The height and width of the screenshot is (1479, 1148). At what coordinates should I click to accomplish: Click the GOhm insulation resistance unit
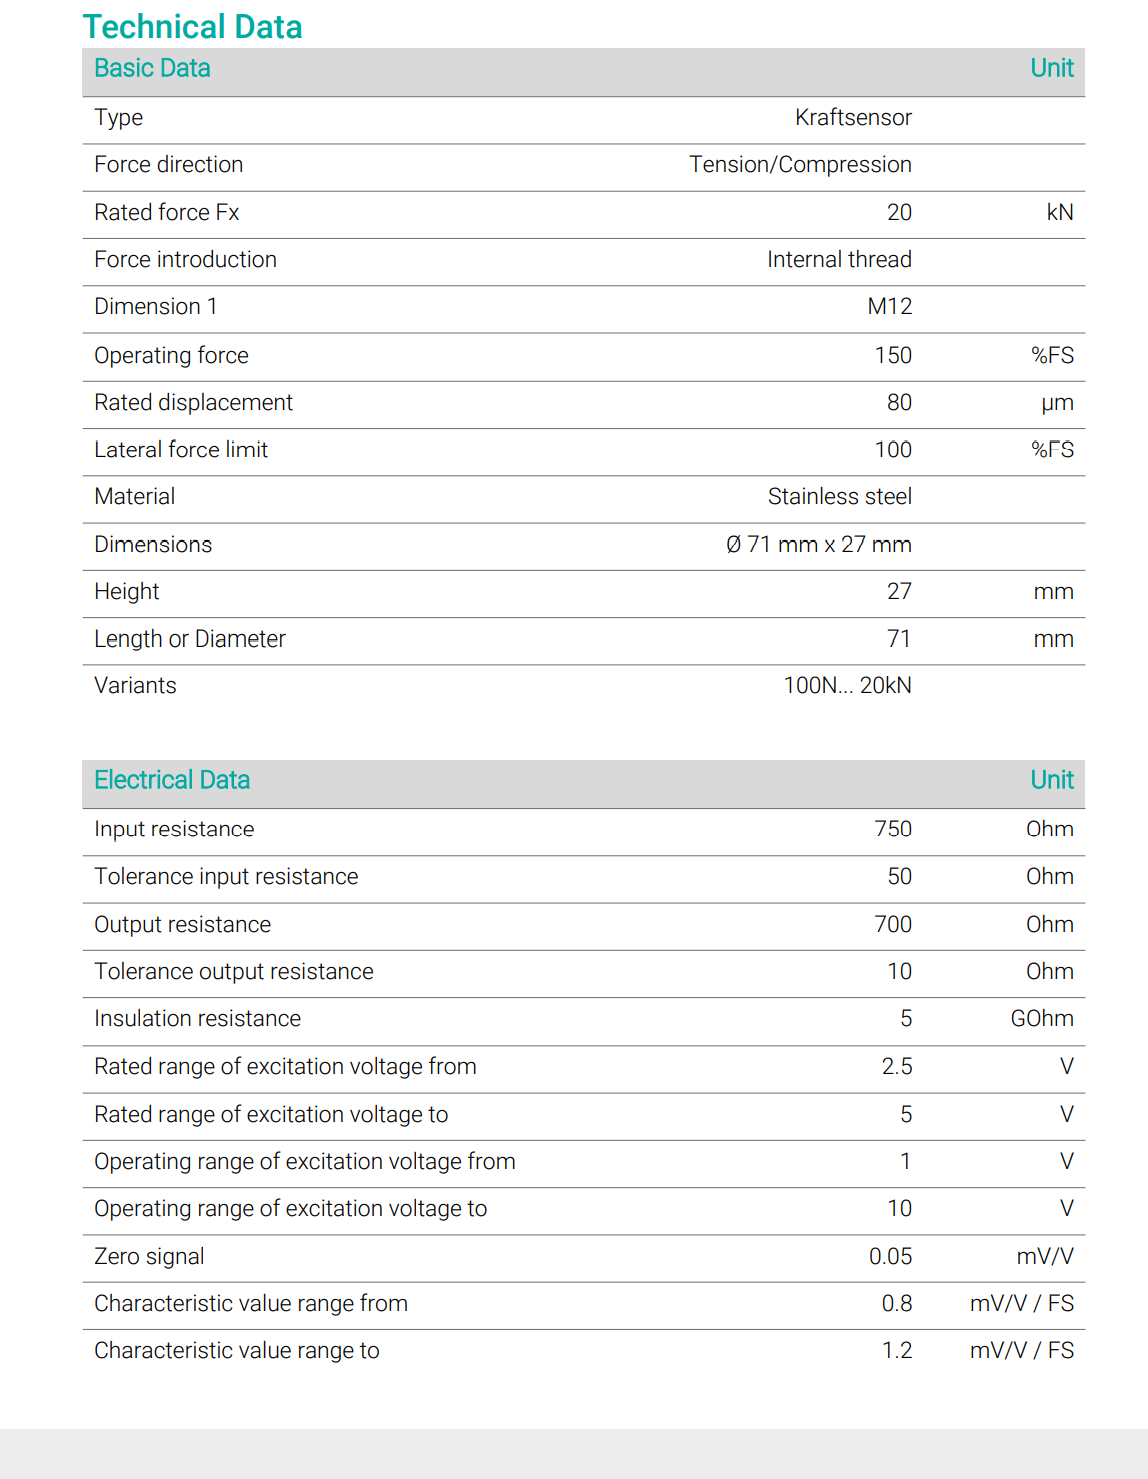tap(1042, 1019)
